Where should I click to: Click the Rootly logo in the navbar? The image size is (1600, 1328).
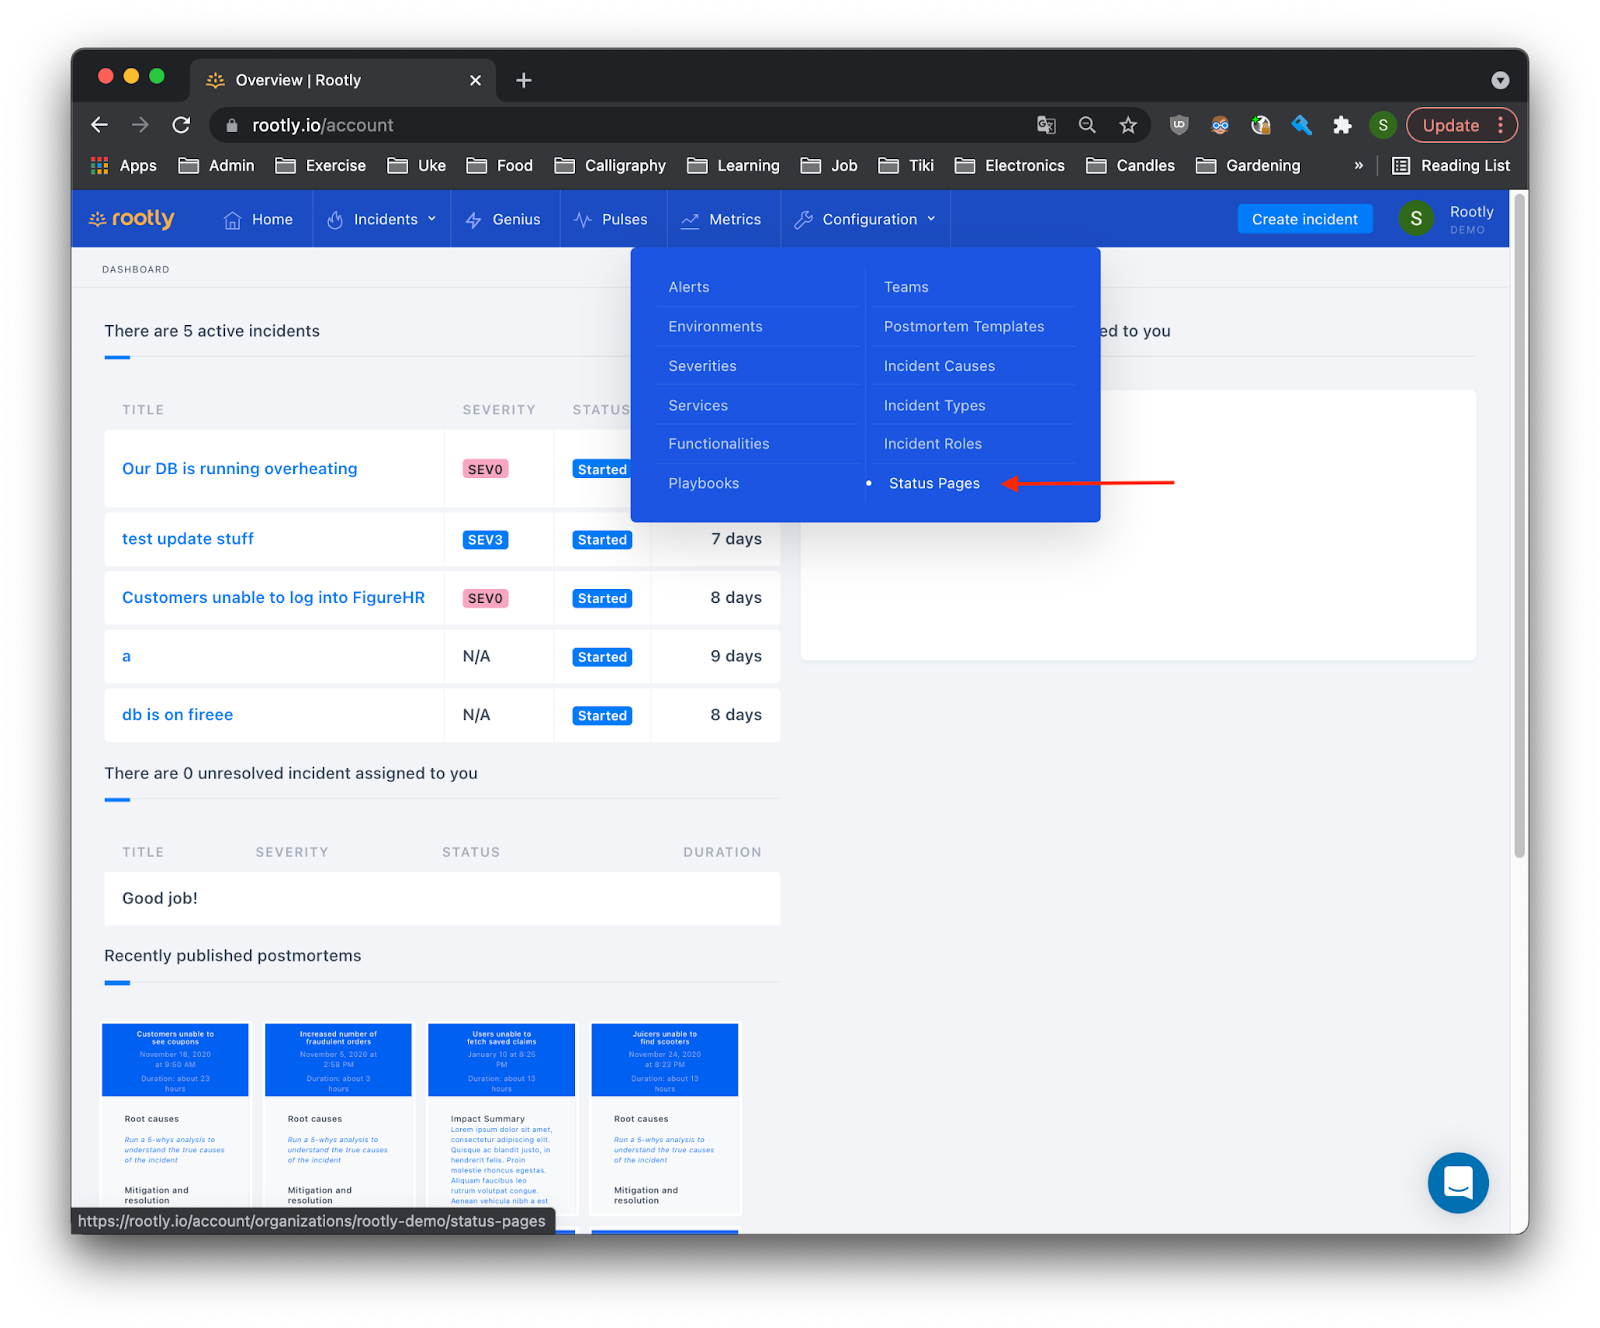click(131, 219)
